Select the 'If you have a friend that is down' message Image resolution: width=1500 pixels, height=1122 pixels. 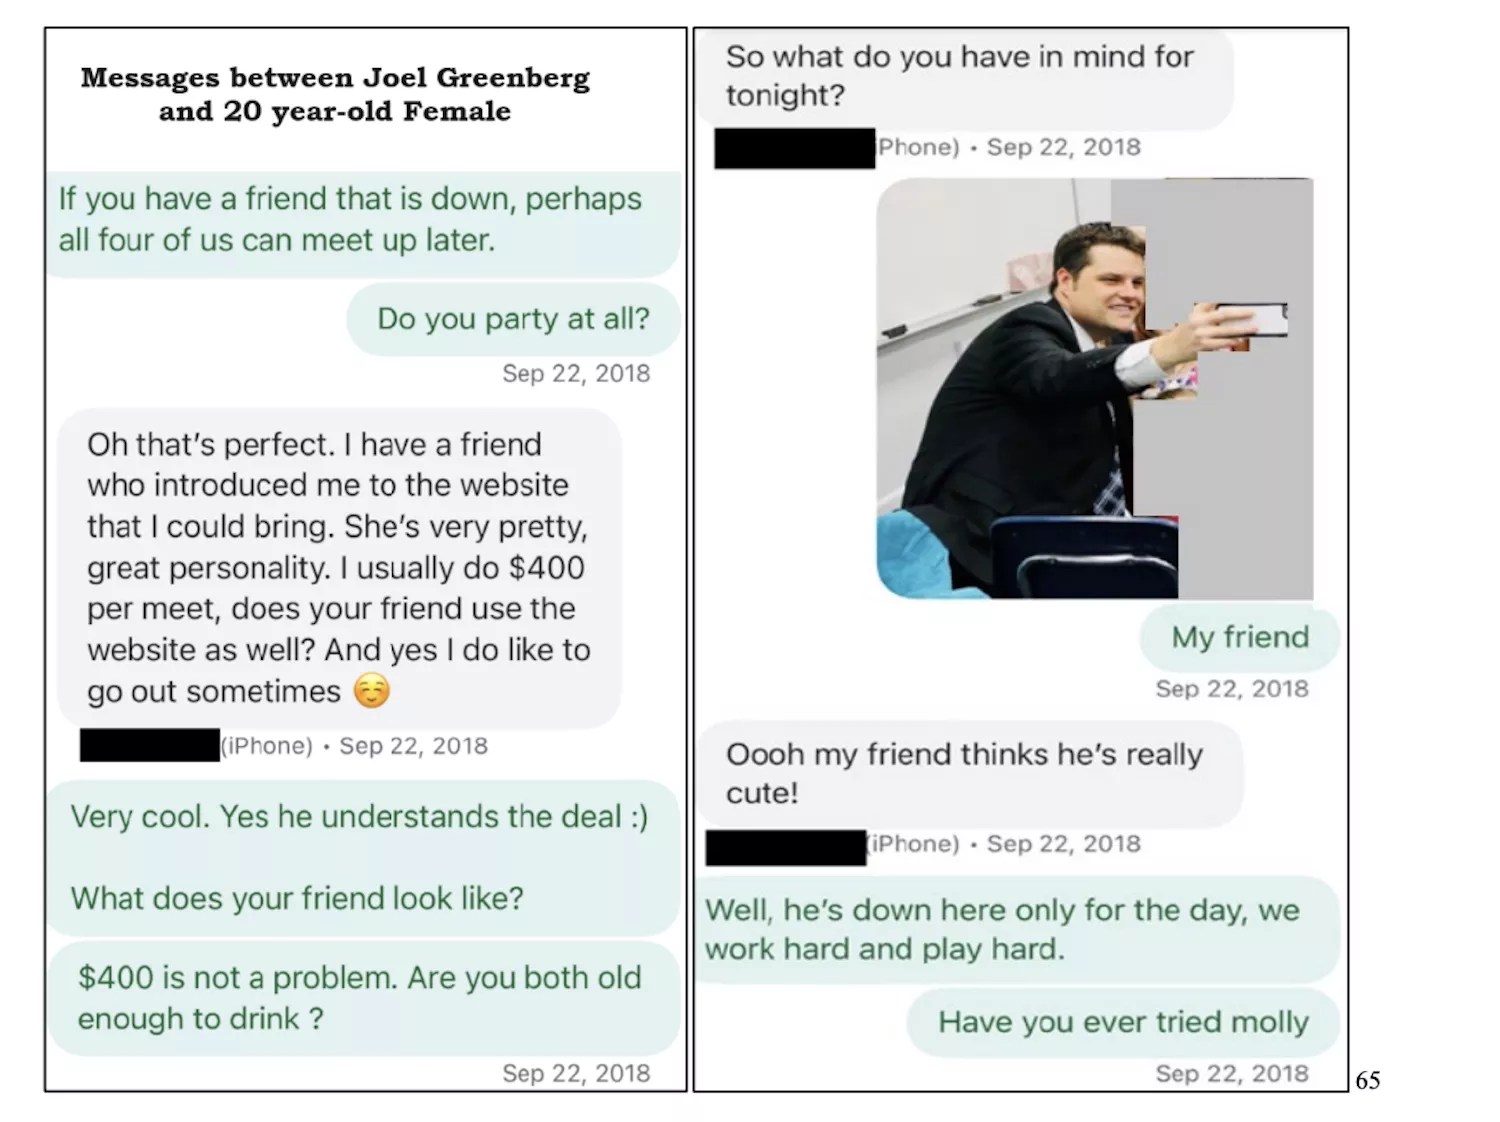point(364,220)
